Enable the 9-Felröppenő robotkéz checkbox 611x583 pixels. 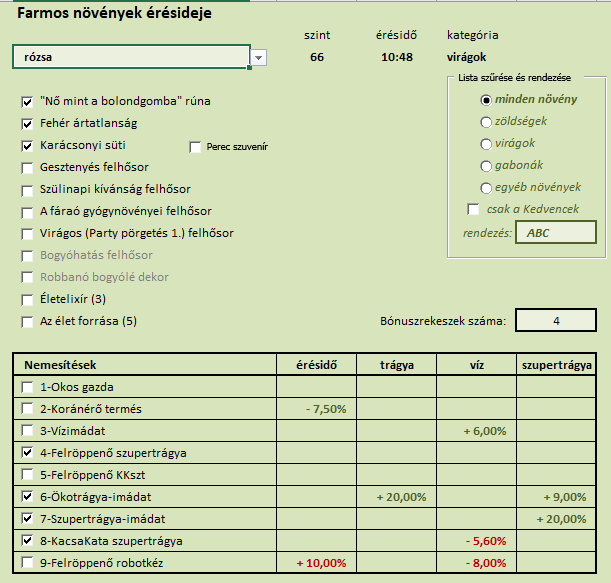tap(27, 563)
